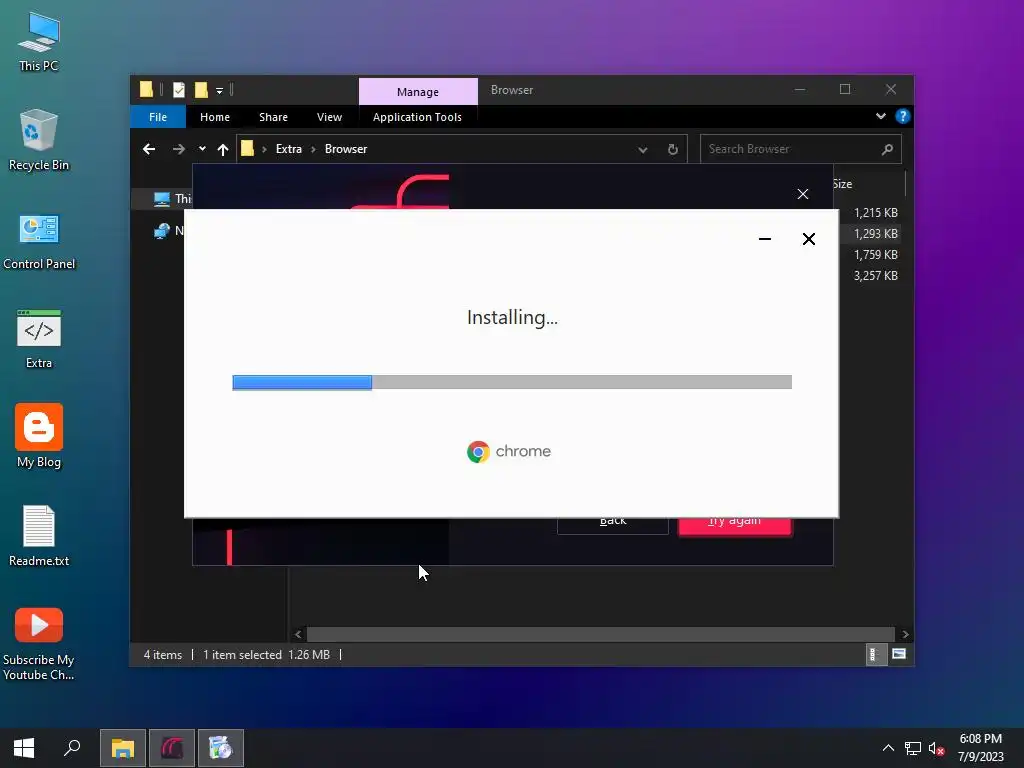Open the Home ribbon tab
The height and width of the screenshot is (768, 1024).
[x=215, y=117]
